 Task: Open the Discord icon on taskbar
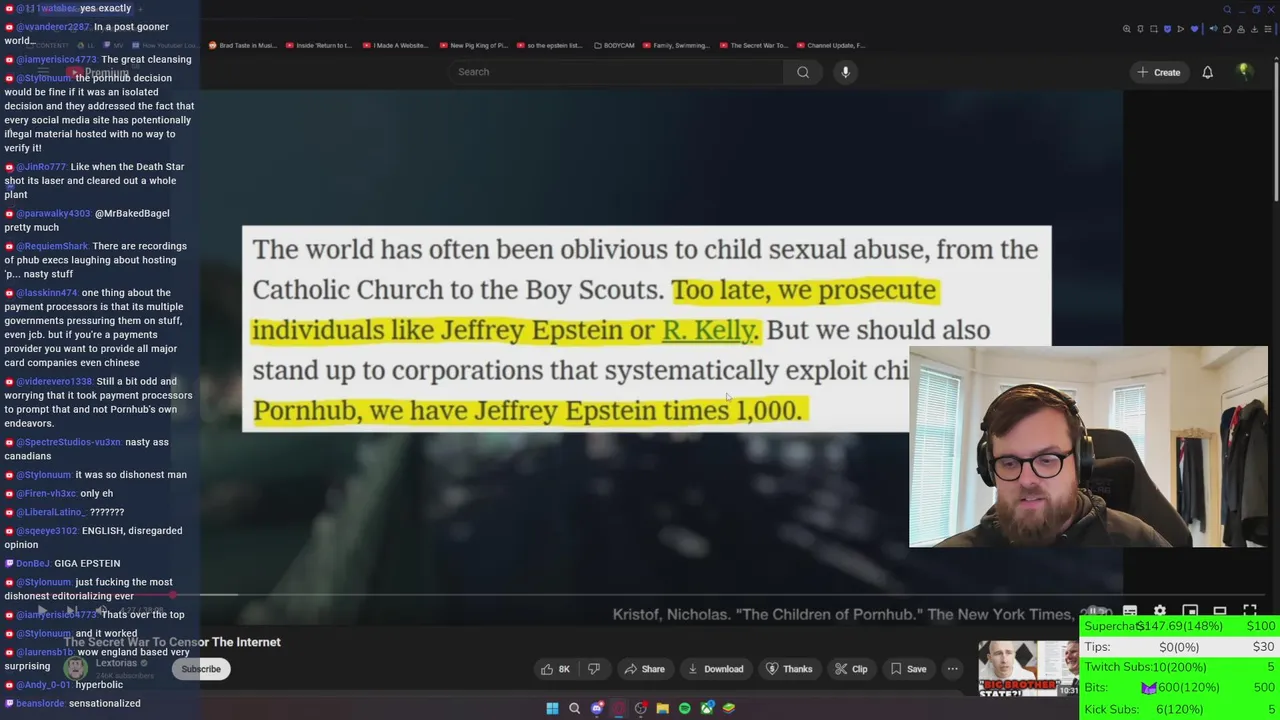click(597, 708)
